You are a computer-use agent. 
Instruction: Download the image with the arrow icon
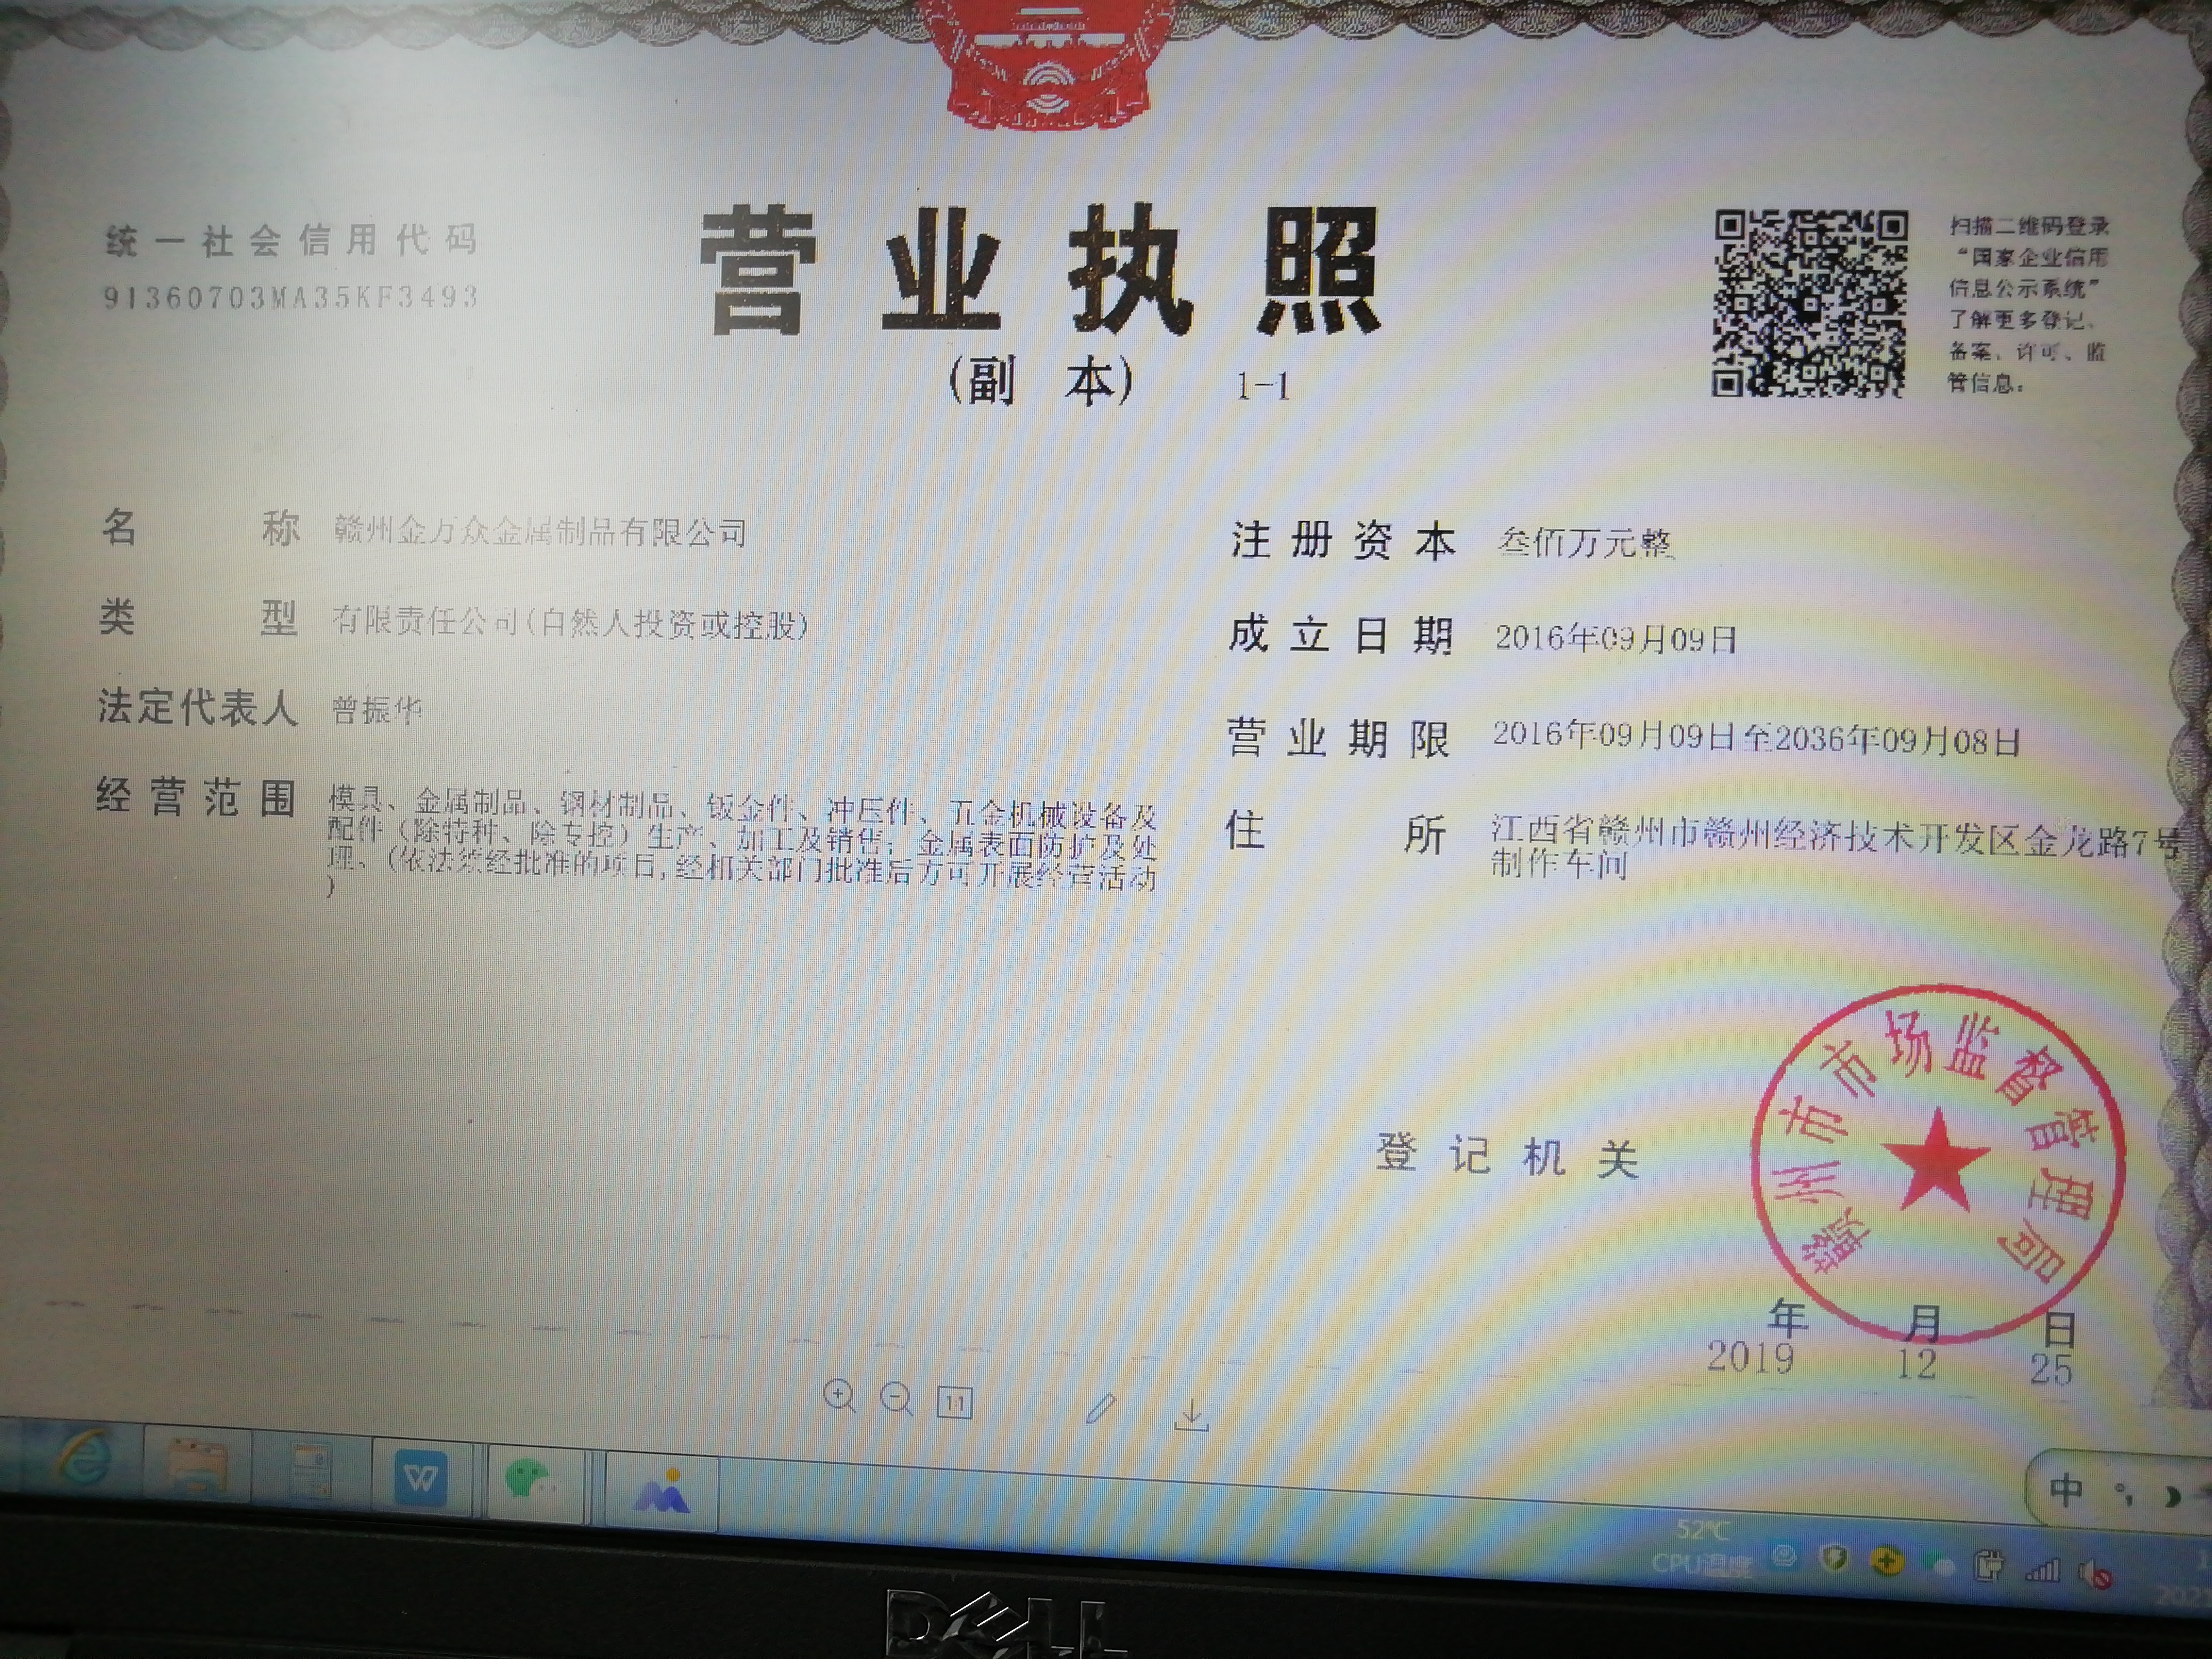coord(1191,1415)
